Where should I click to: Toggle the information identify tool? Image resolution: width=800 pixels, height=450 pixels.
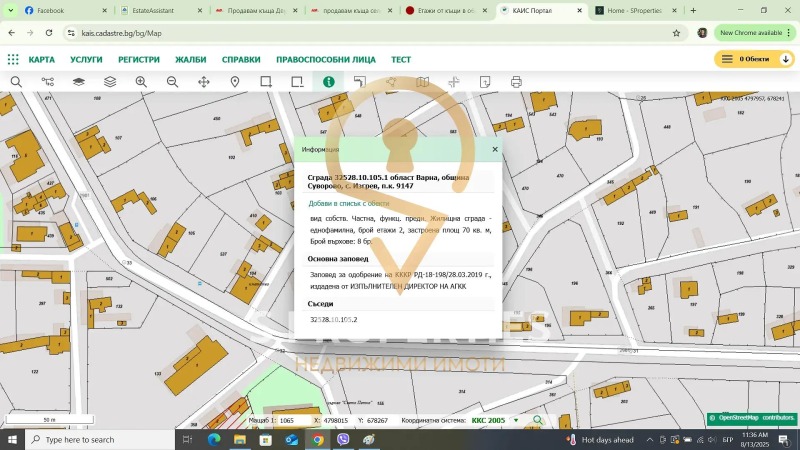tap(328, 82)
